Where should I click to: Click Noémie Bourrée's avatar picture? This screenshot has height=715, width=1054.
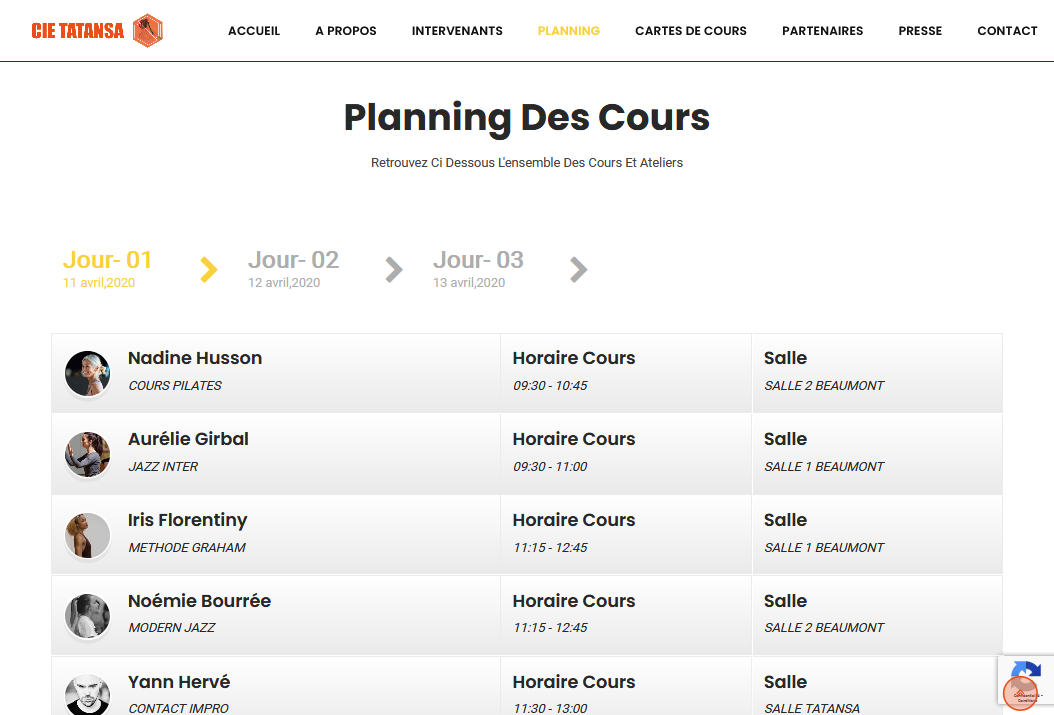[87, 616]
